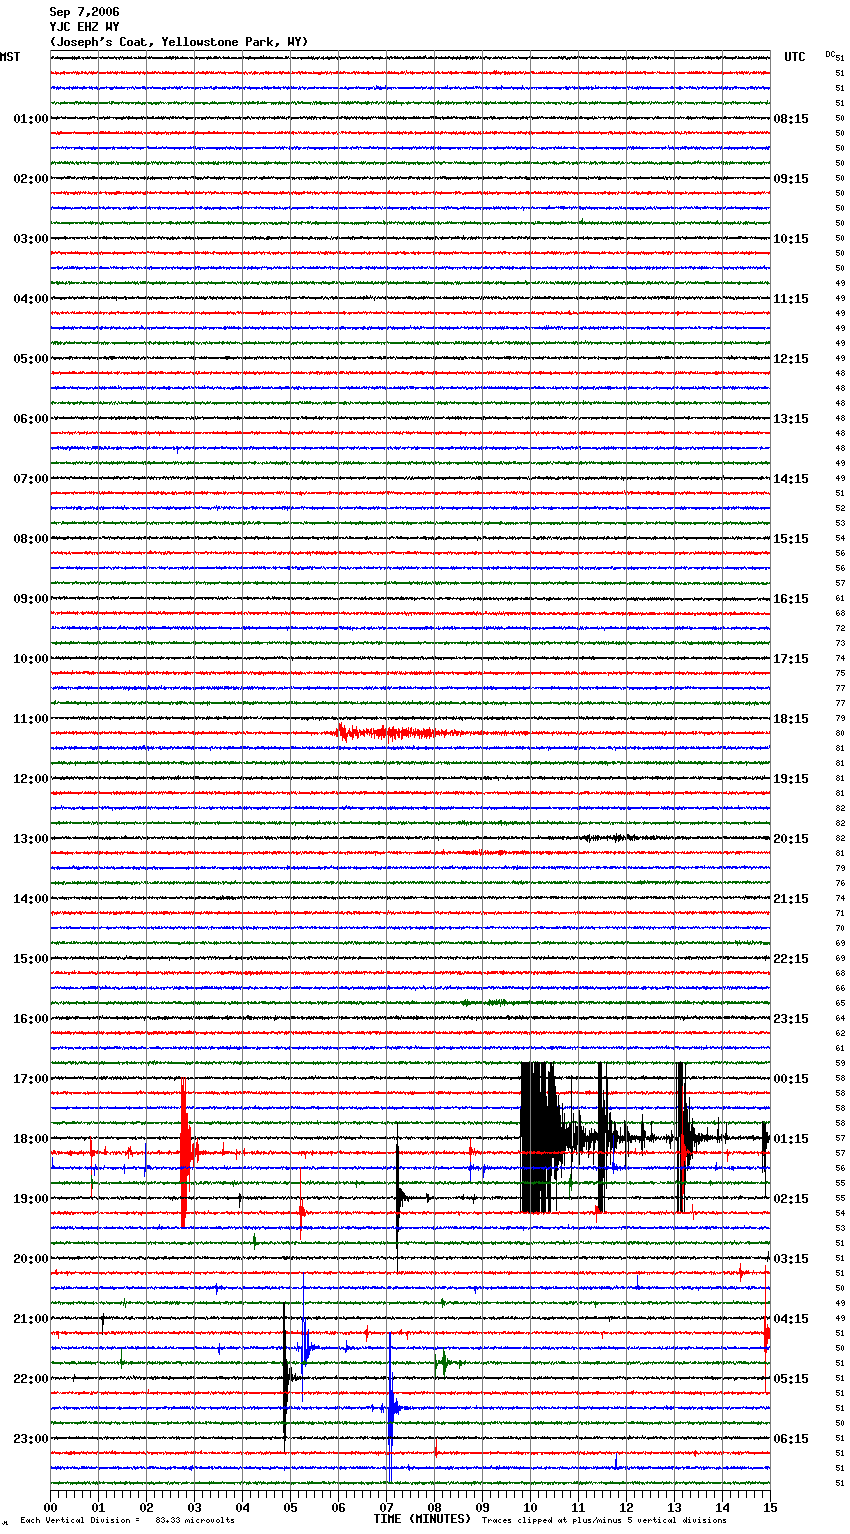This screenshot has height=1534, width=850.
Task: Select the 07:00 MST time label
Action: [x=30, y=479]
